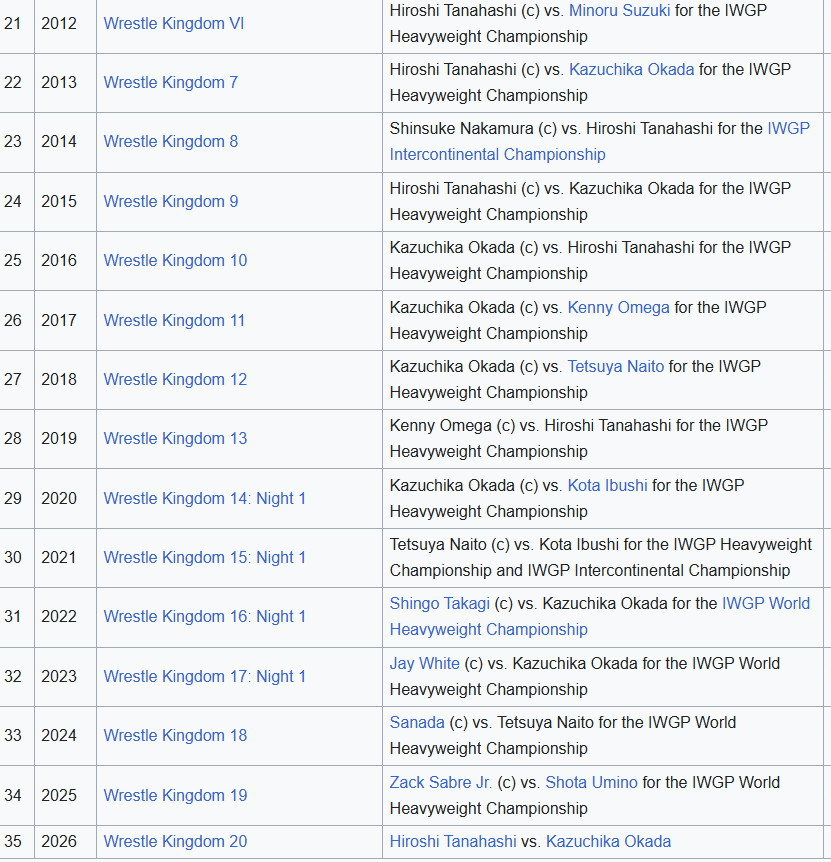Click the year cell 2023
Viewport: 831px width, 862px height.
65,677
